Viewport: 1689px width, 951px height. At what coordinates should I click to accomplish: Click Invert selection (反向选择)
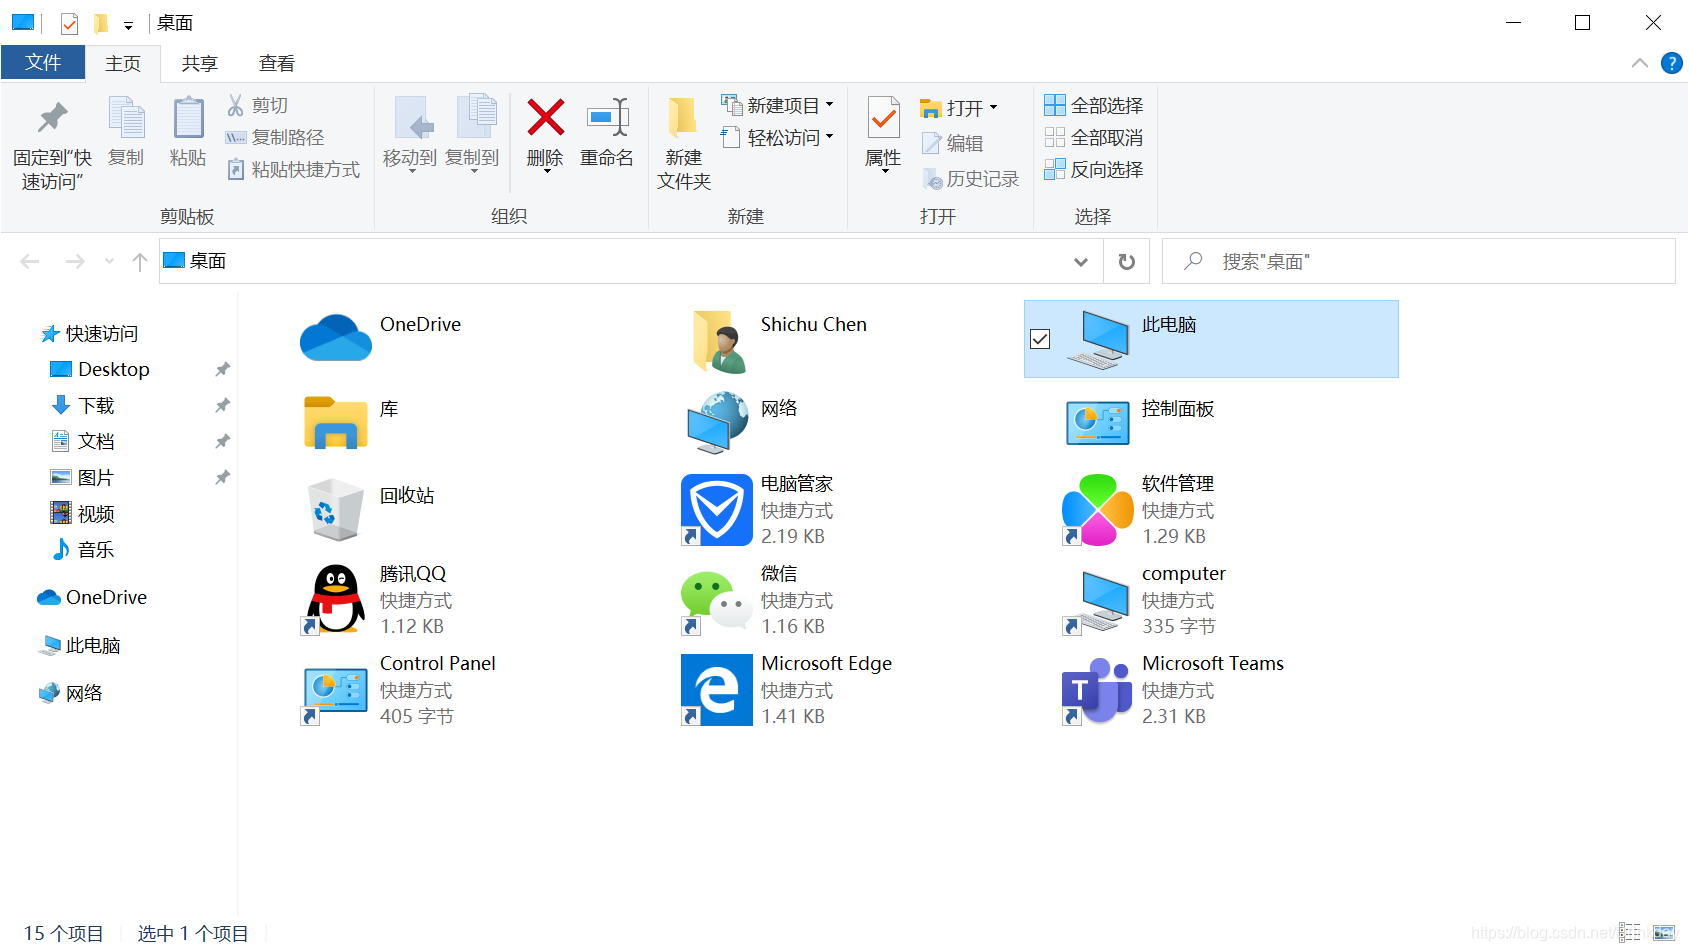(1094, 169)
